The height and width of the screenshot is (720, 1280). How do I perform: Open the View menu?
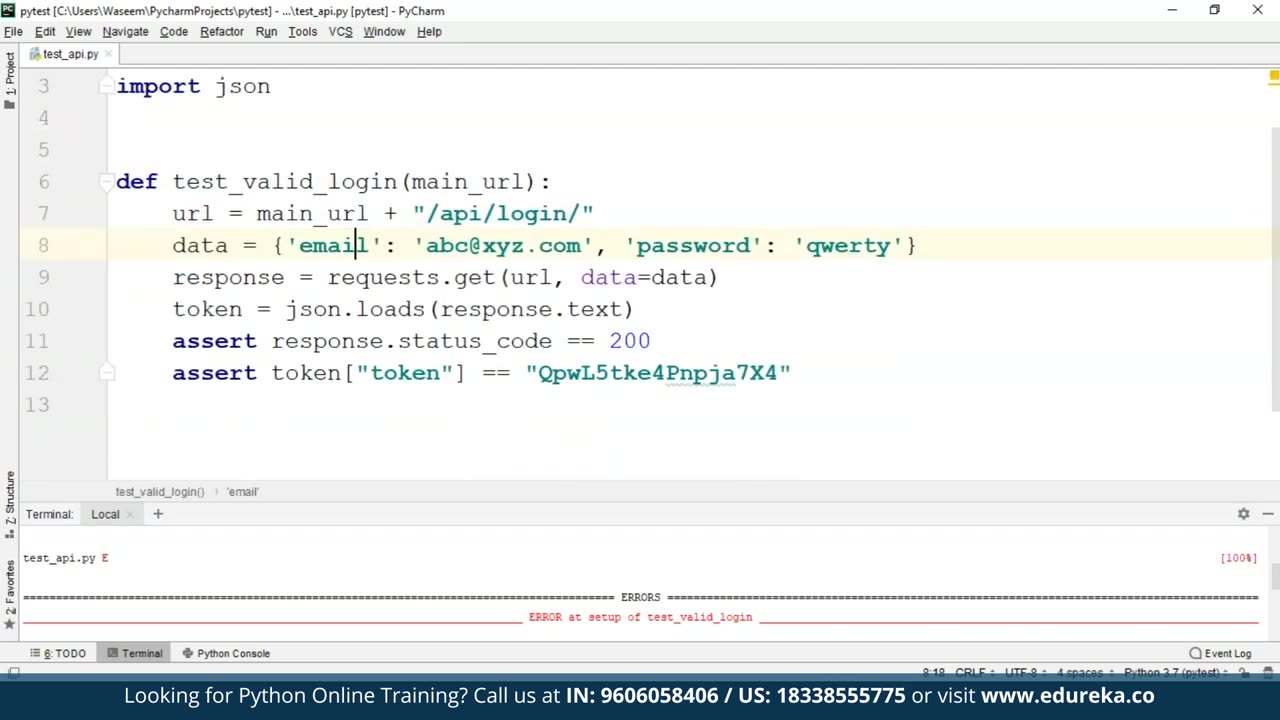pyautogui.click(x=78, y=31)
